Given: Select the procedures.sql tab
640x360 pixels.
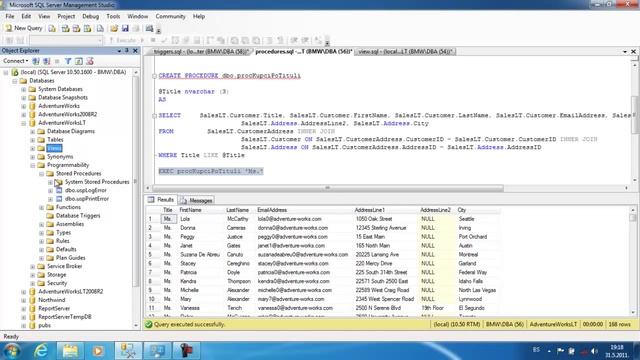Looking at the screenshot, I should (303, 51).
